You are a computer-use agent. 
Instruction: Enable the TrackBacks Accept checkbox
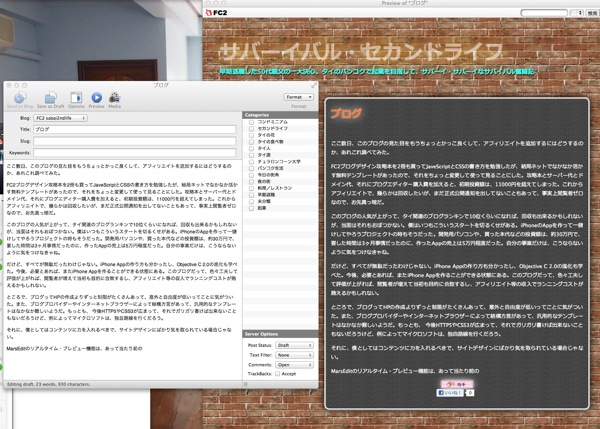(277, 374)
